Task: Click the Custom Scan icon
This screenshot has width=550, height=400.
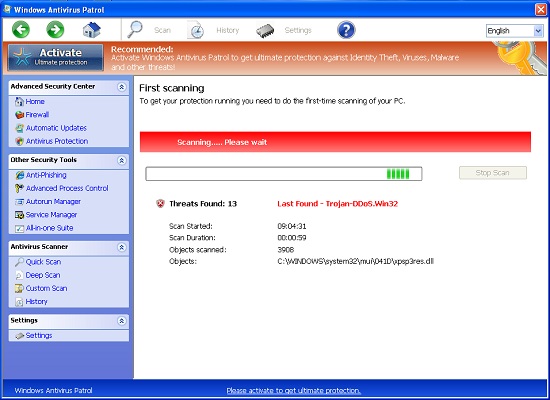Action: 19,288
